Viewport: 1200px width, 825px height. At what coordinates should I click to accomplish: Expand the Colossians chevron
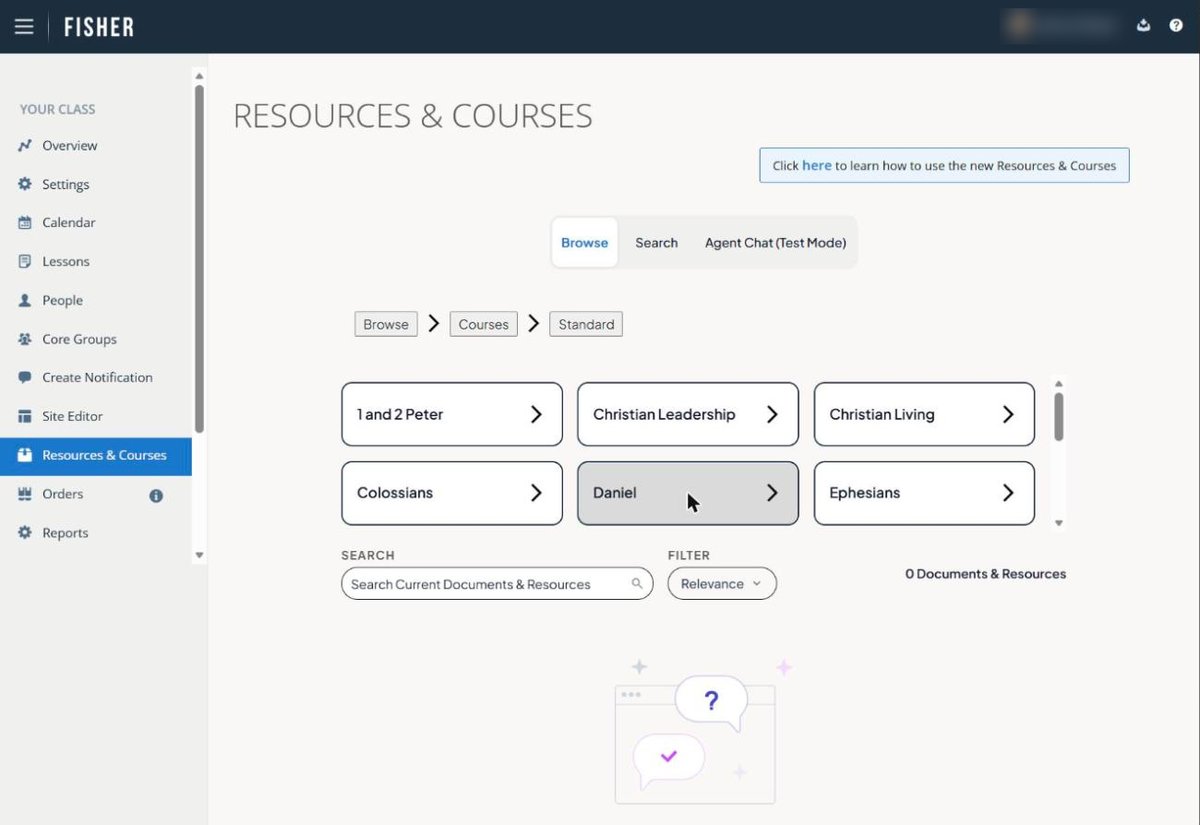[x=536, y=493]
